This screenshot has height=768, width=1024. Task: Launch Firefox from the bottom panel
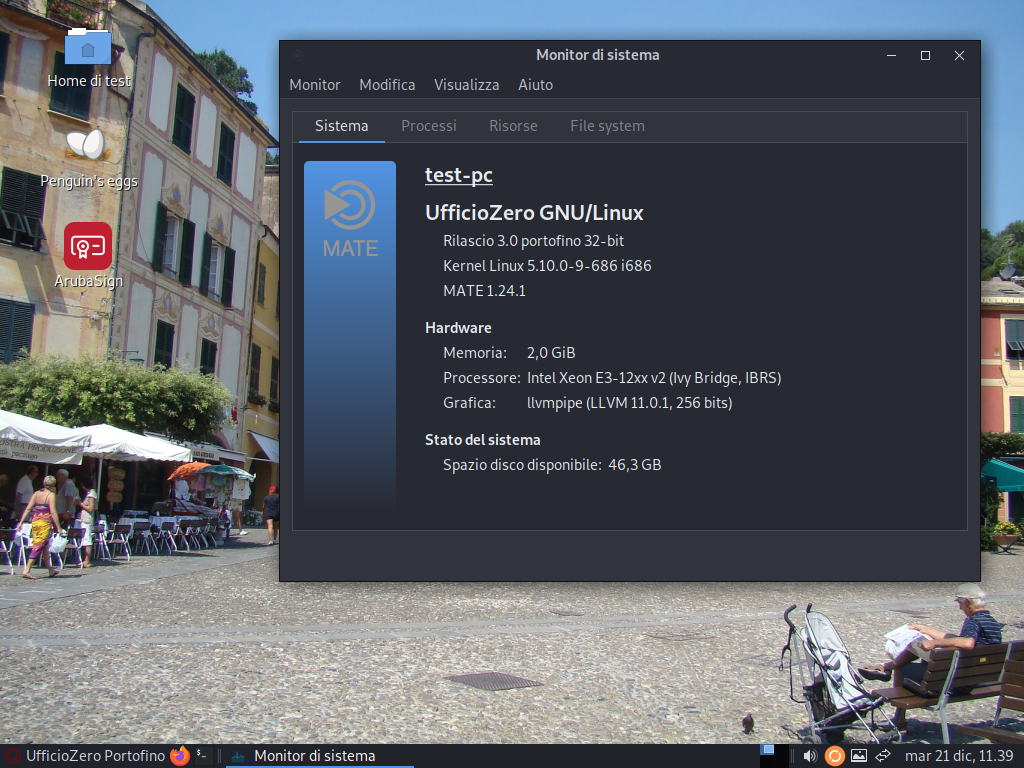180,756
